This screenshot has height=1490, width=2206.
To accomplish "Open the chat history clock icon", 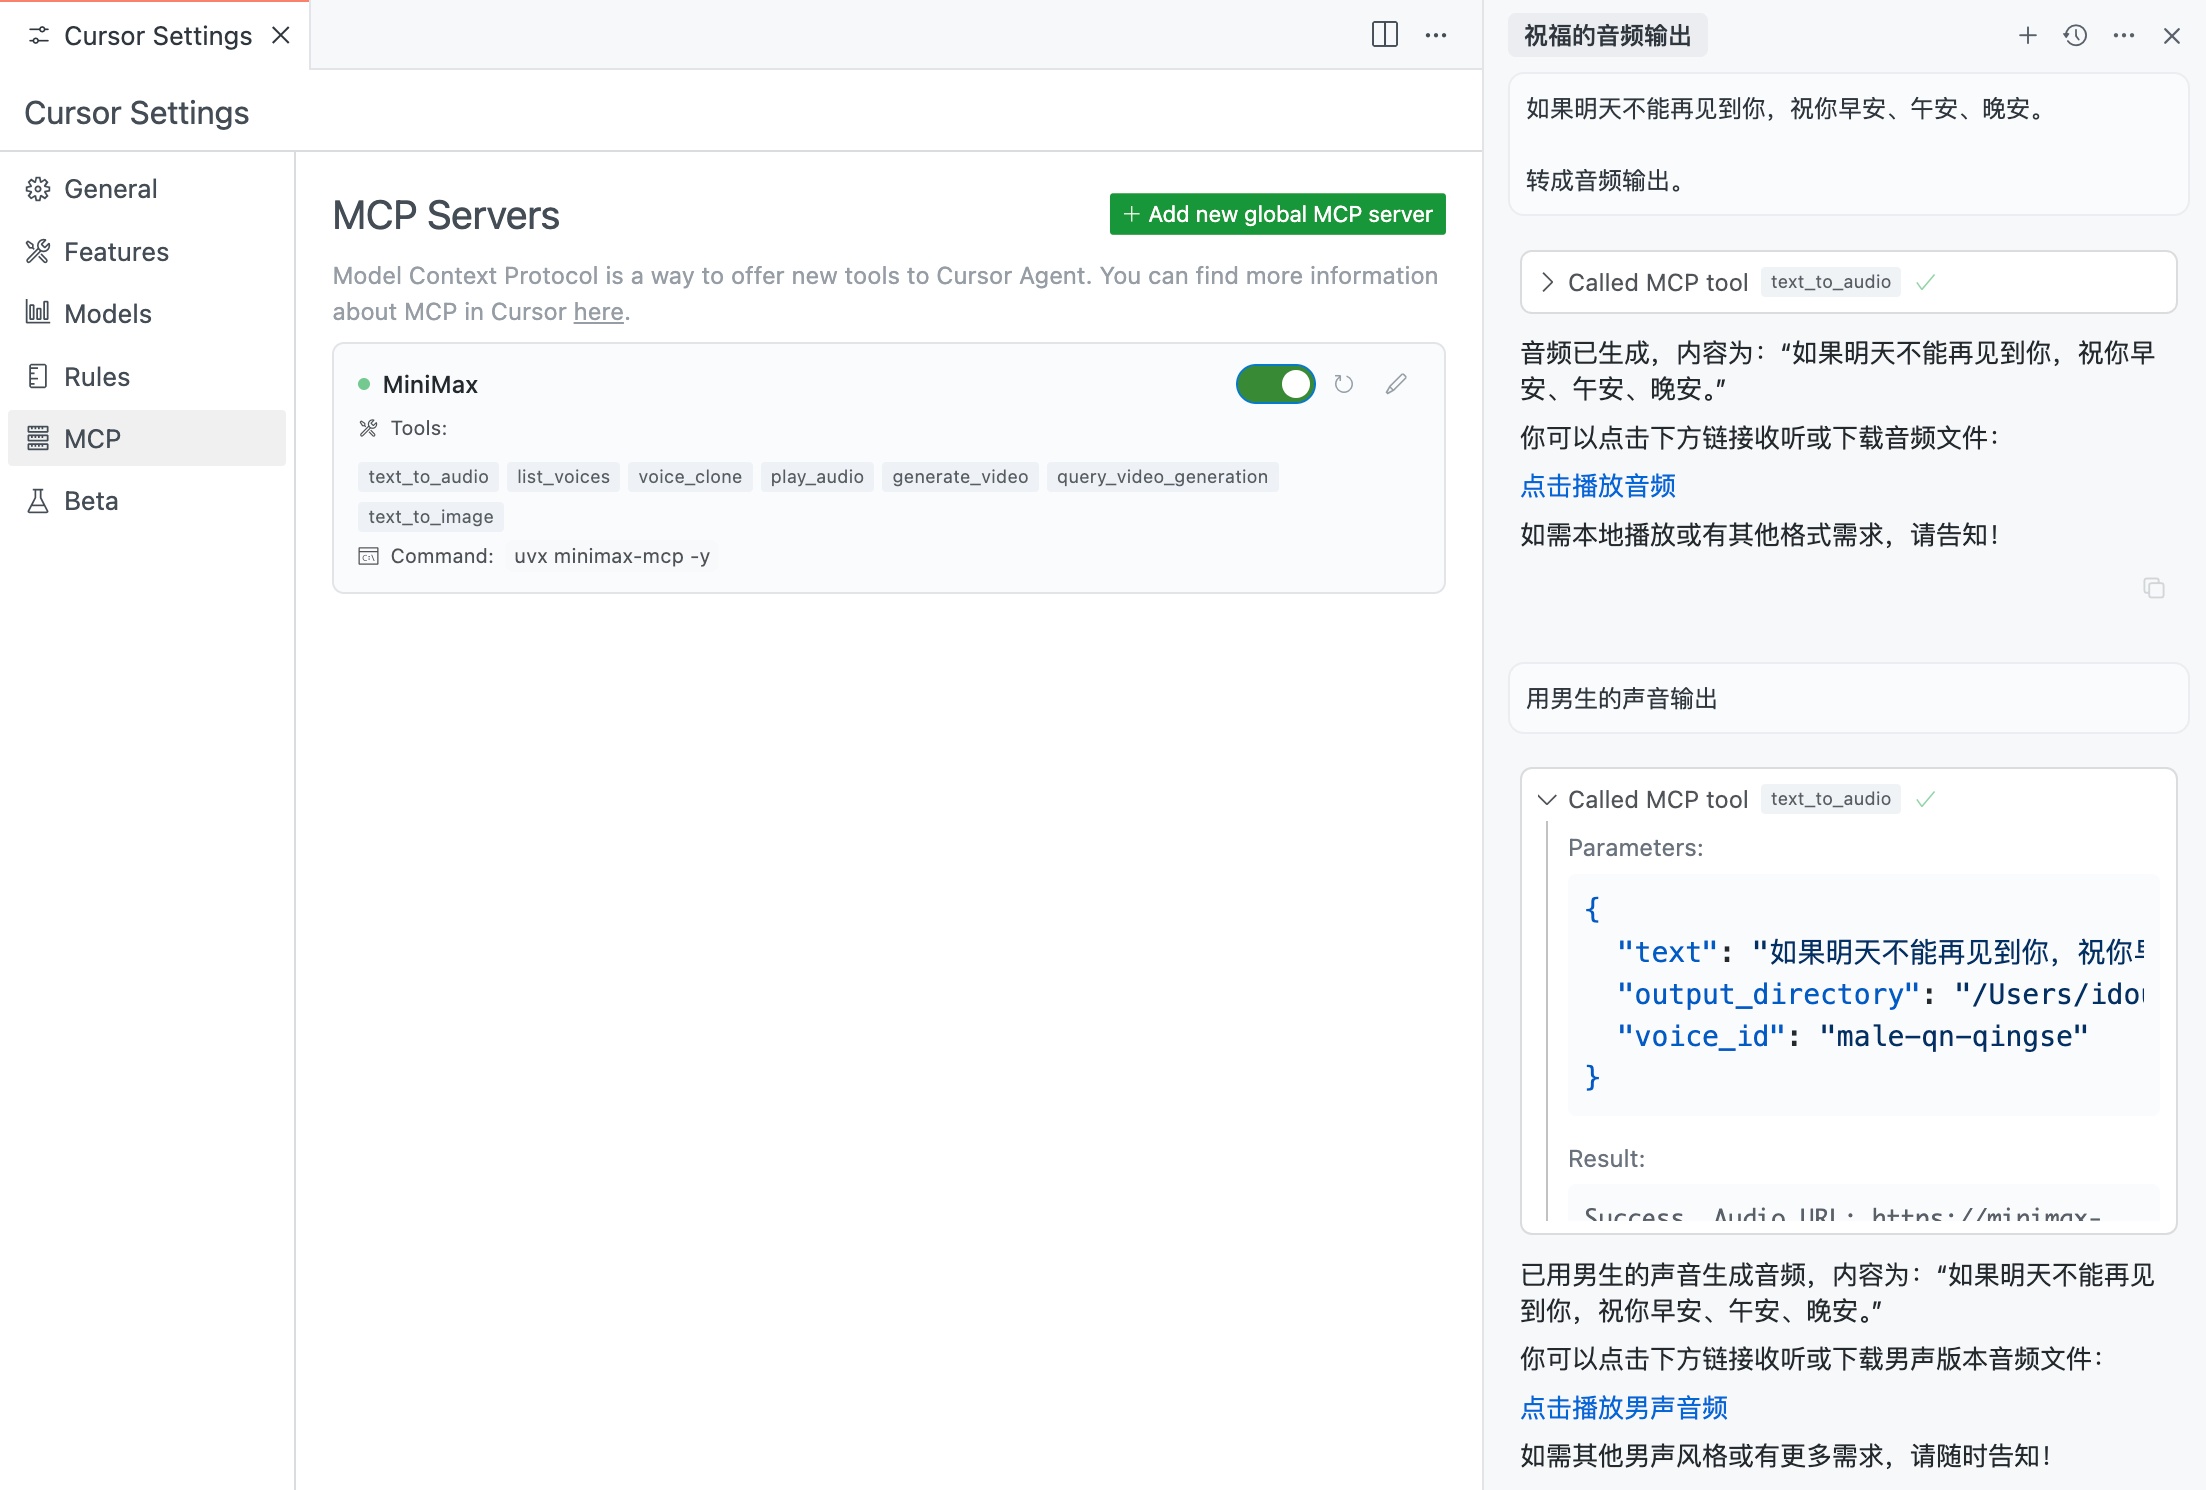I will pos(2075,36).
